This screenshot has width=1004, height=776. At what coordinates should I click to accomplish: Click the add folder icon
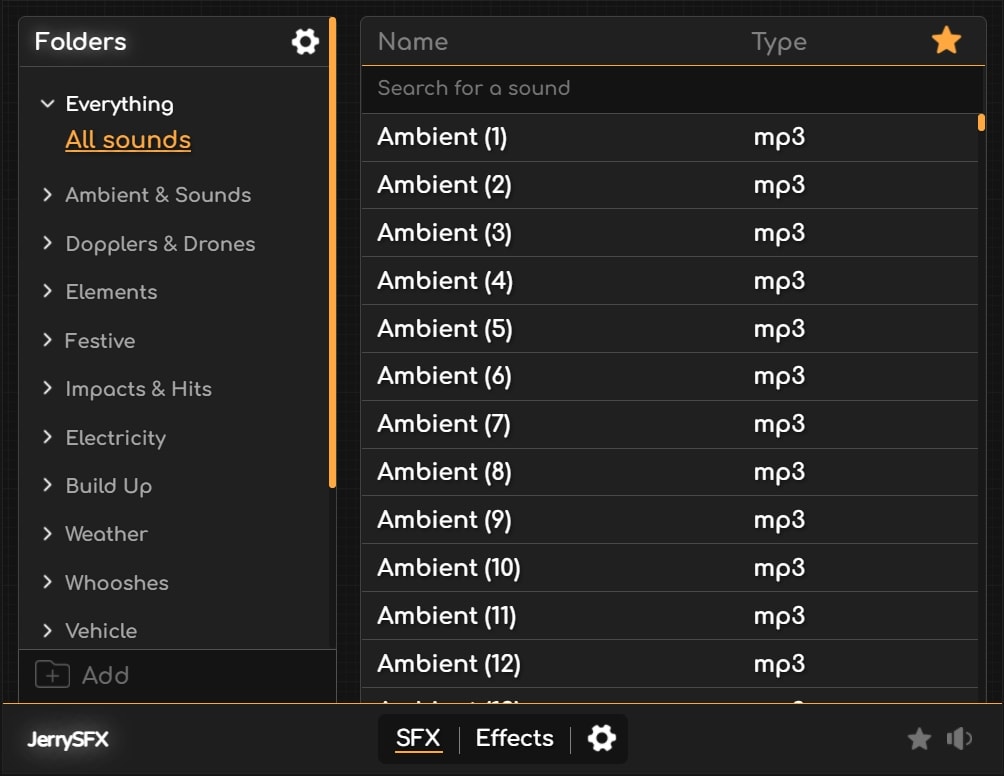click(52, 675)
